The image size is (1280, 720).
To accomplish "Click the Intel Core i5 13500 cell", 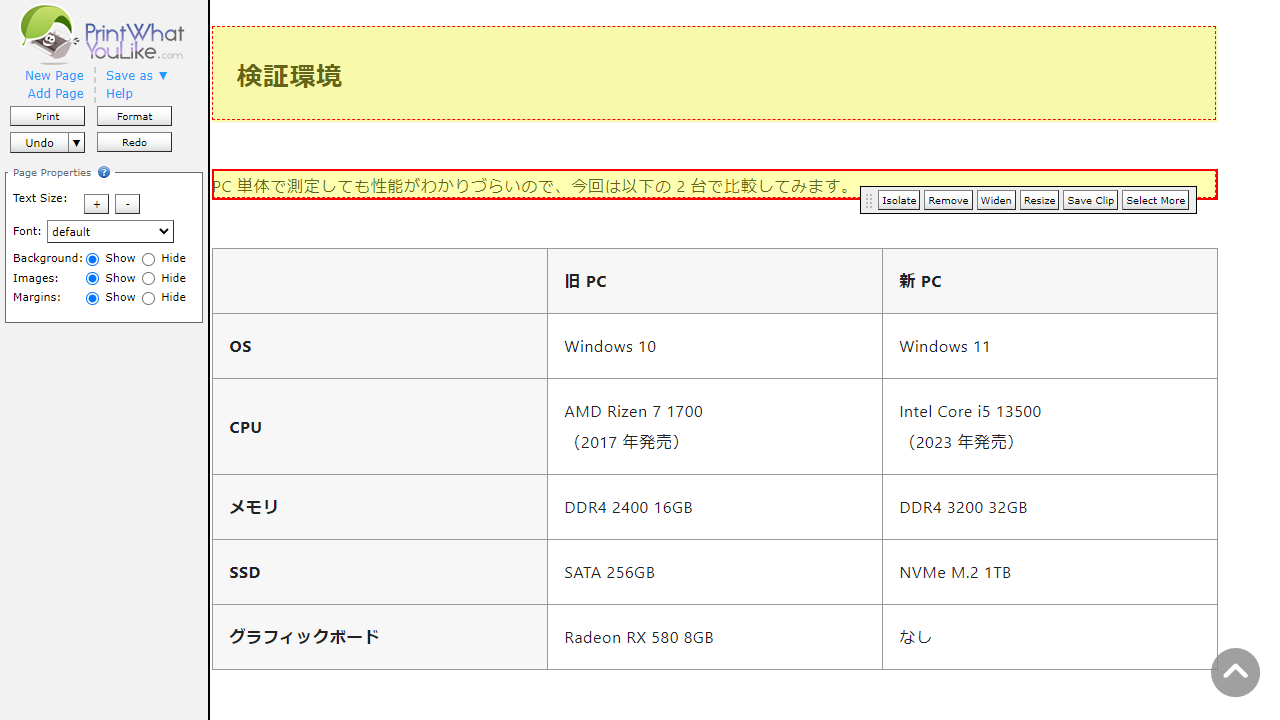I will [1050, 427].
